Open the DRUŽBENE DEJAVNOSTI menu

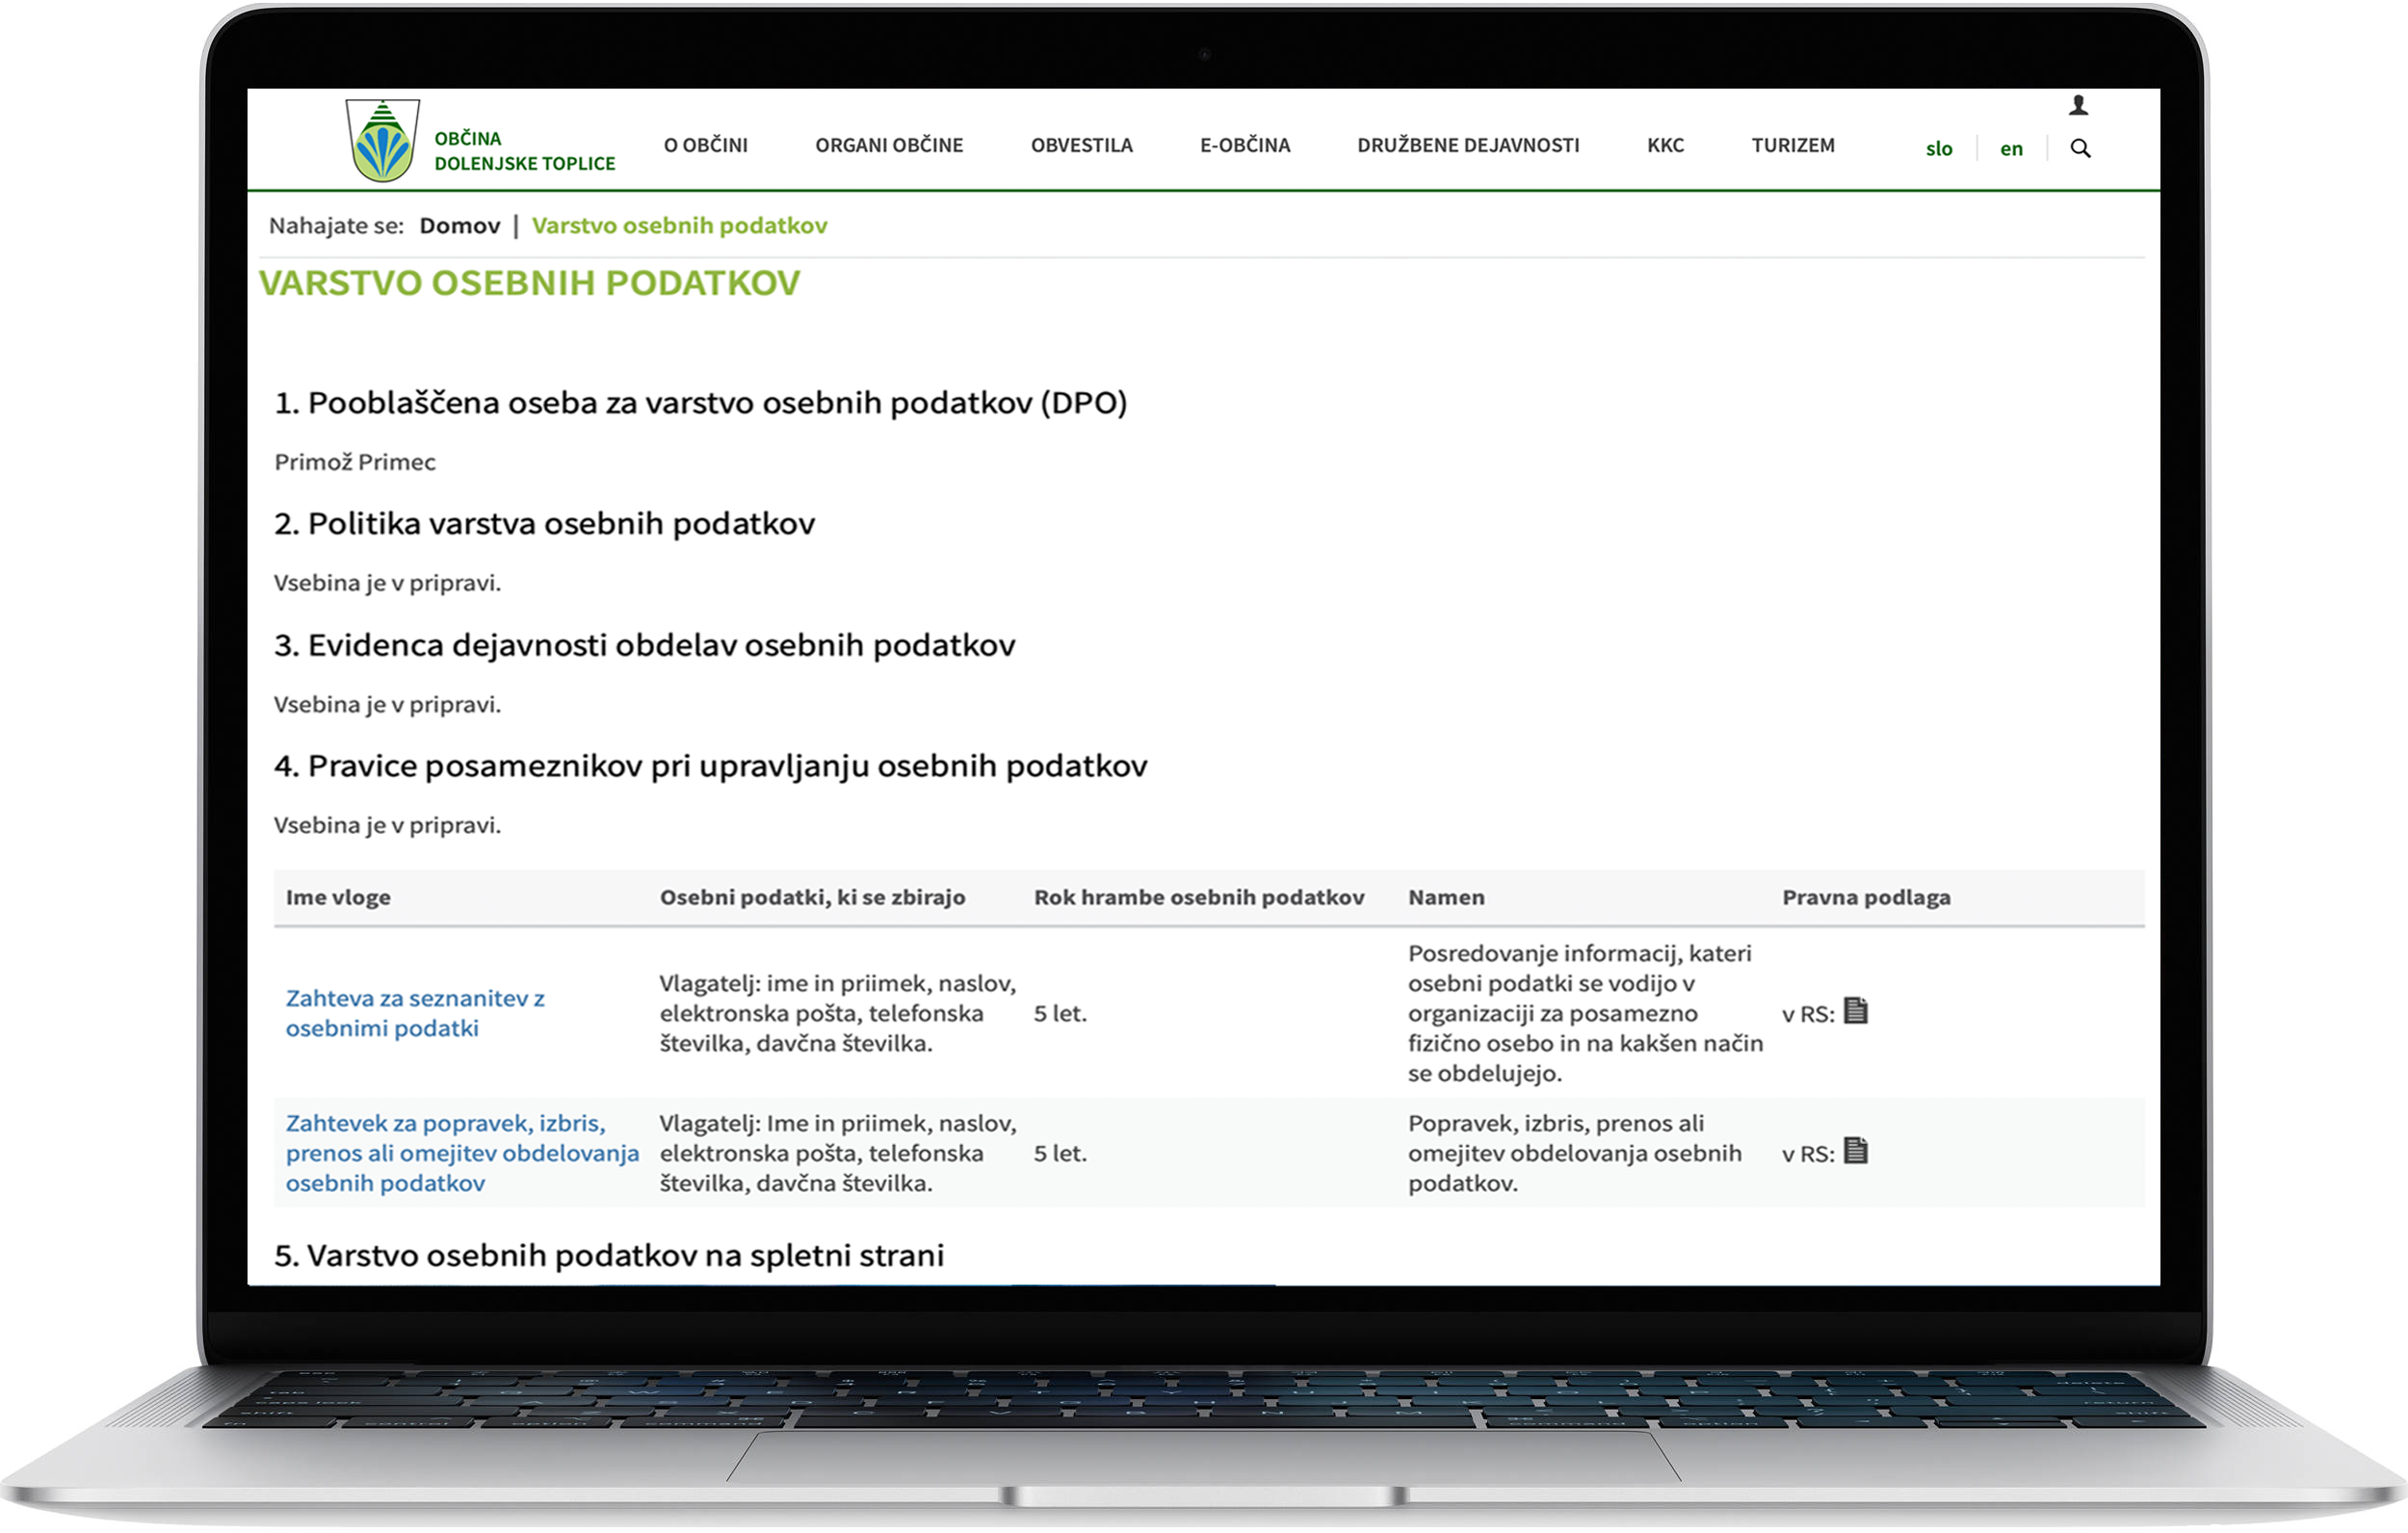(x=1467, y=145)
